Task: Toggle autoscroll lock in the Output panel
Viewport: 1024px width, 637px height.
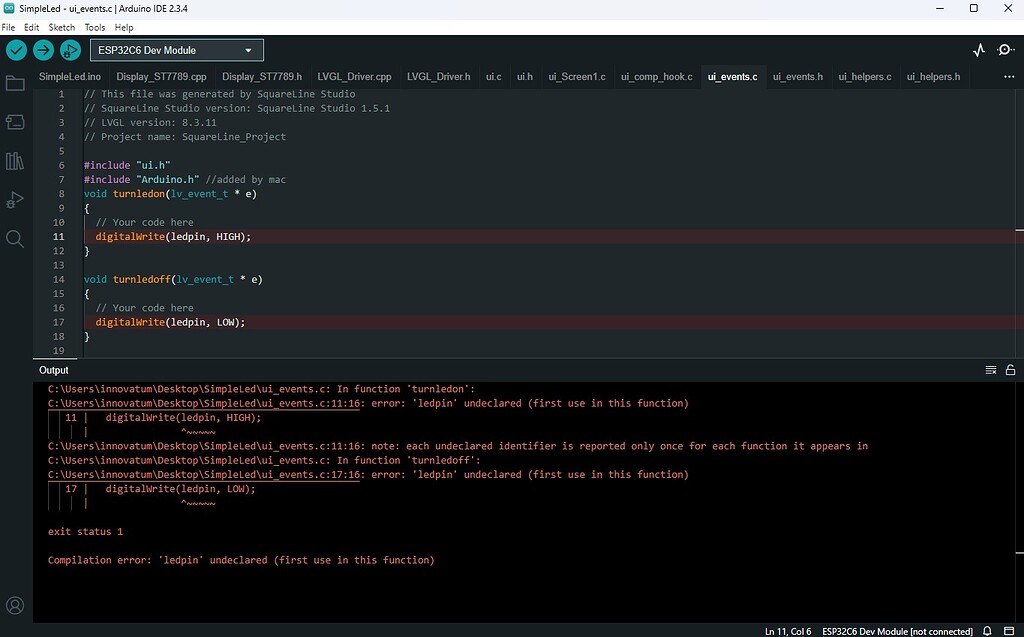Action: [x=1010, y=369]
